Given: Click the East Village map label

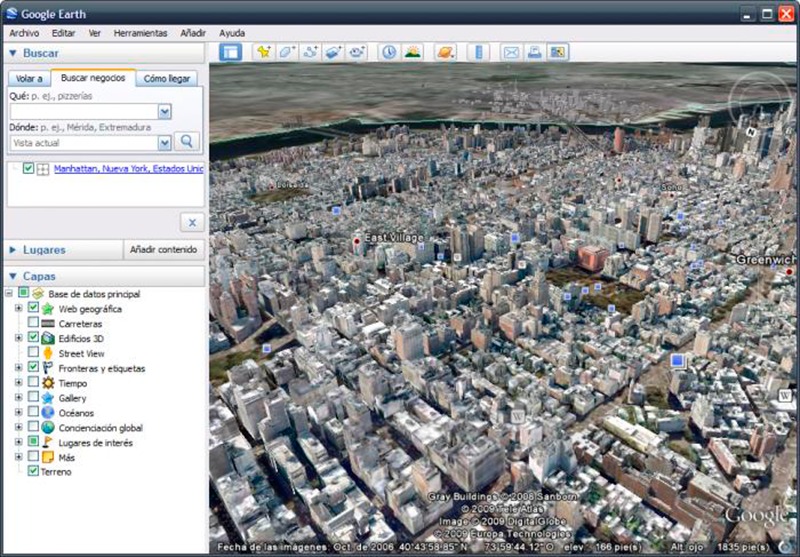Looking at the screenshot, I should (394, 238).
